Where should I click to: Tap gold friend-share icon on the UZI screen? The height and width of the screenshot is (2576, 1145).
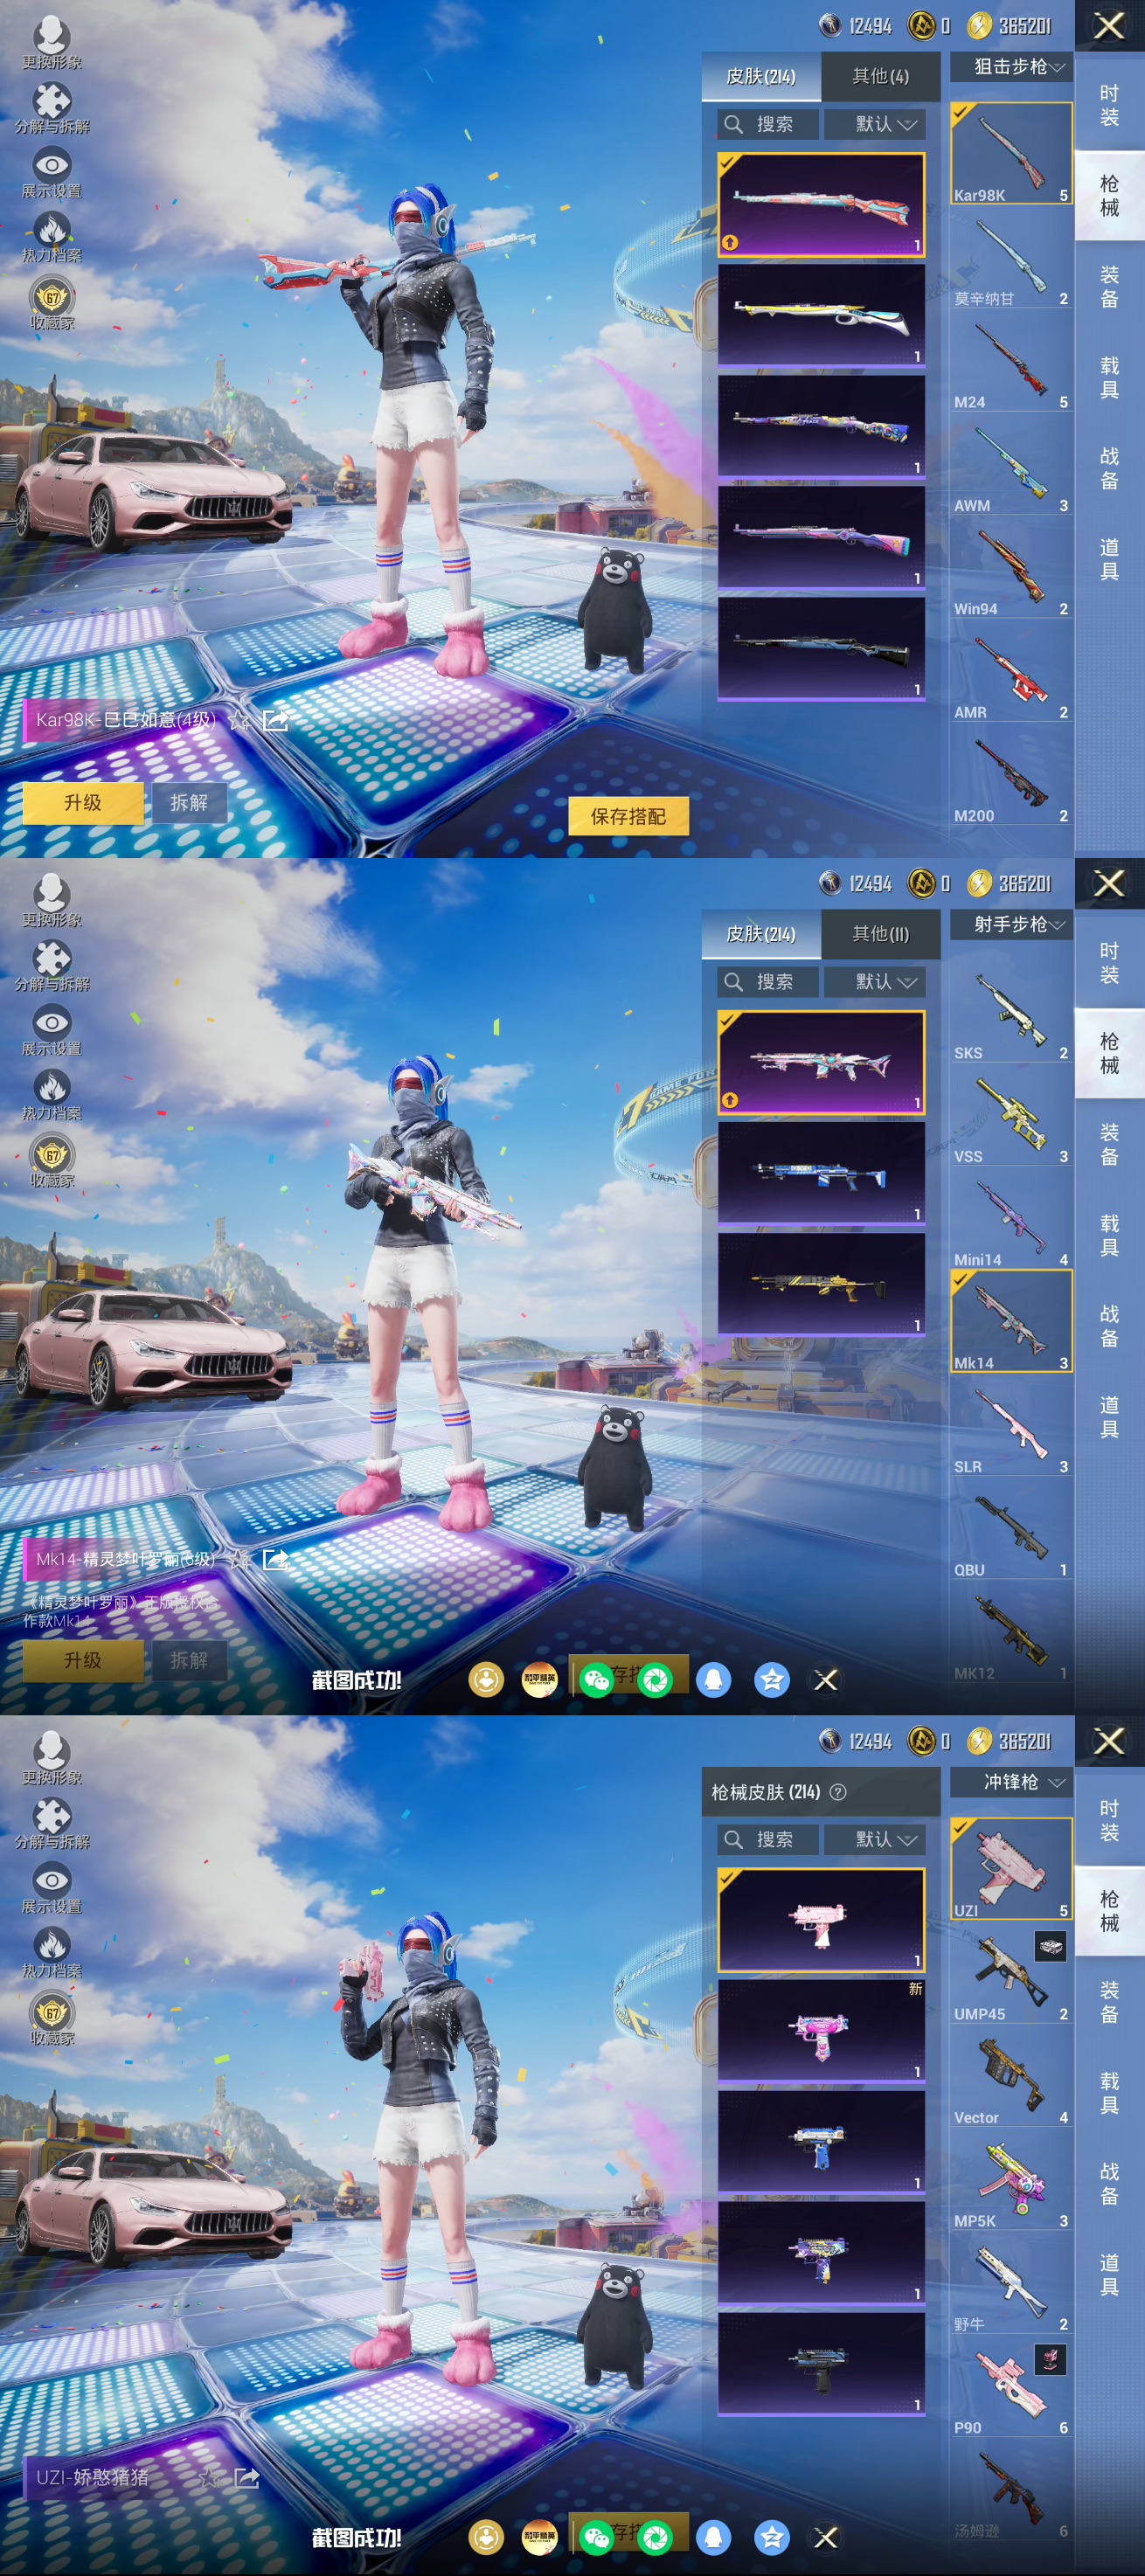[486, 2537]
